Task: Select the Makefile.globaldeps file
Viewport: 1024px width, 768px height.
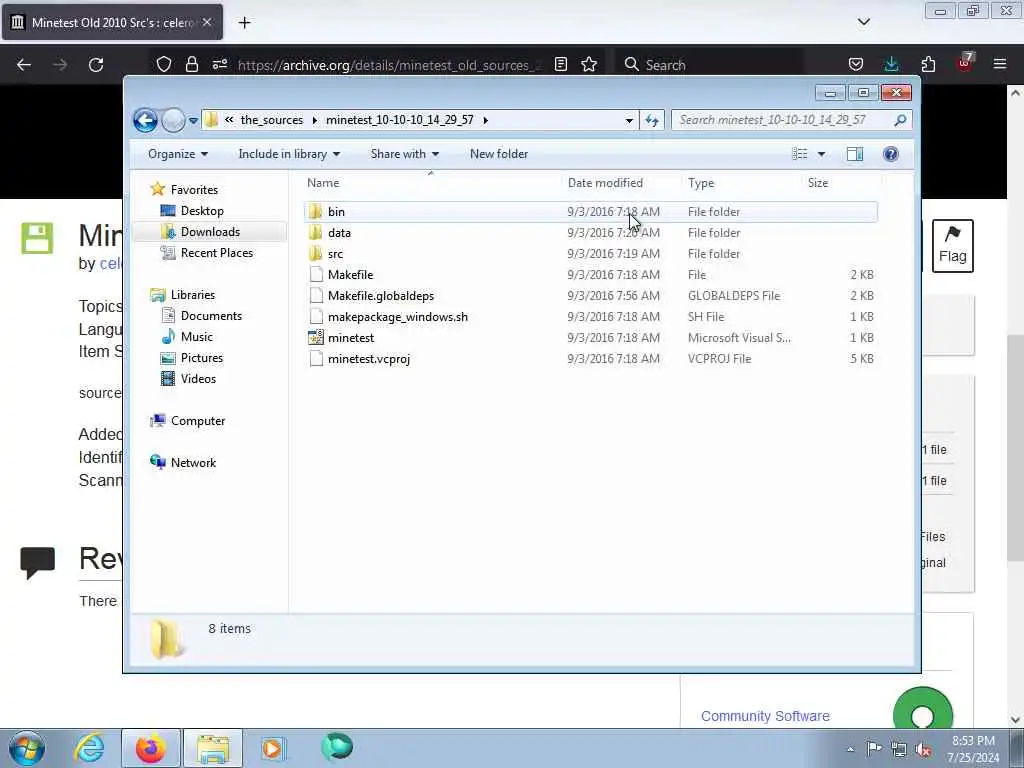Action: click(381, 296)
